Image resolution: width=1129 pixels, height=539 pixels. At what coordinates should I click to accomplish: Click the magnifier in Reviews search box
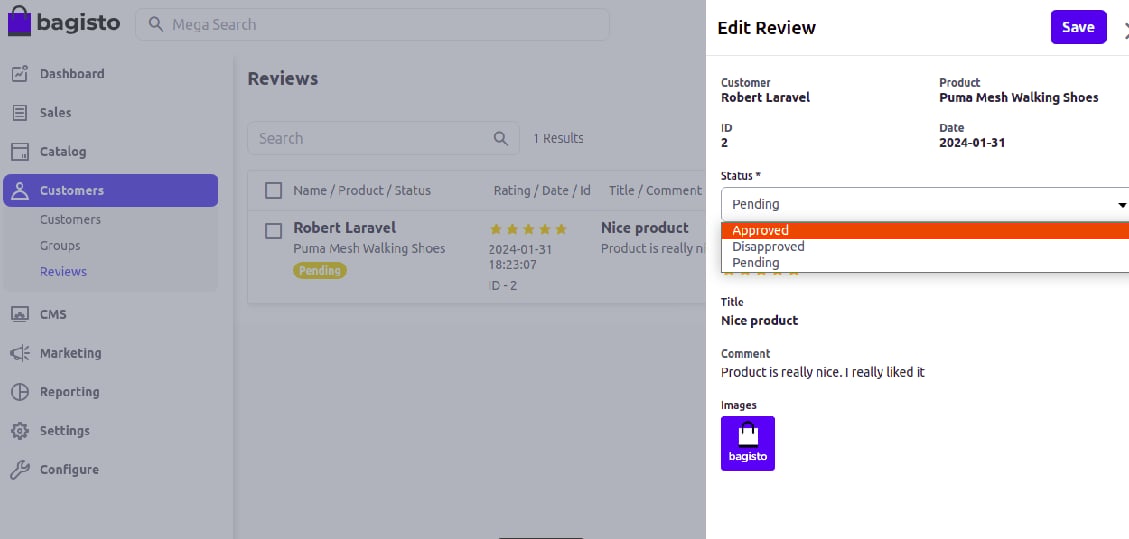point(500,138)
